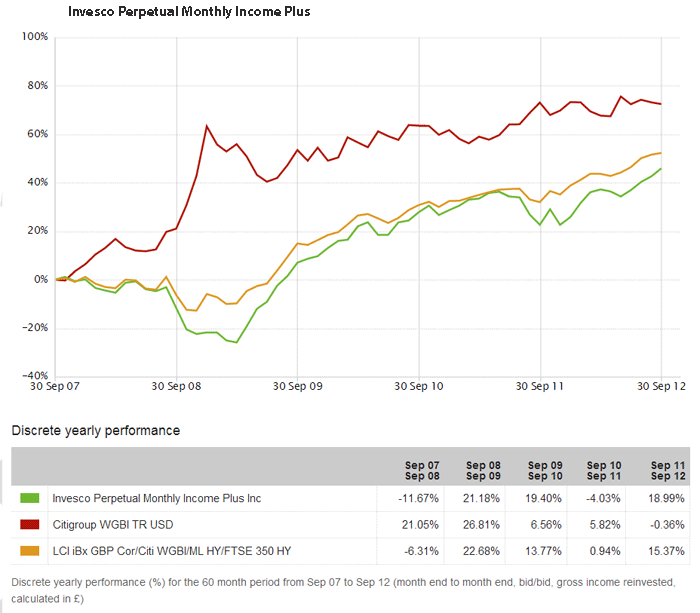
Task: Click the 60% y-axis label
Action: click(38, 134)
